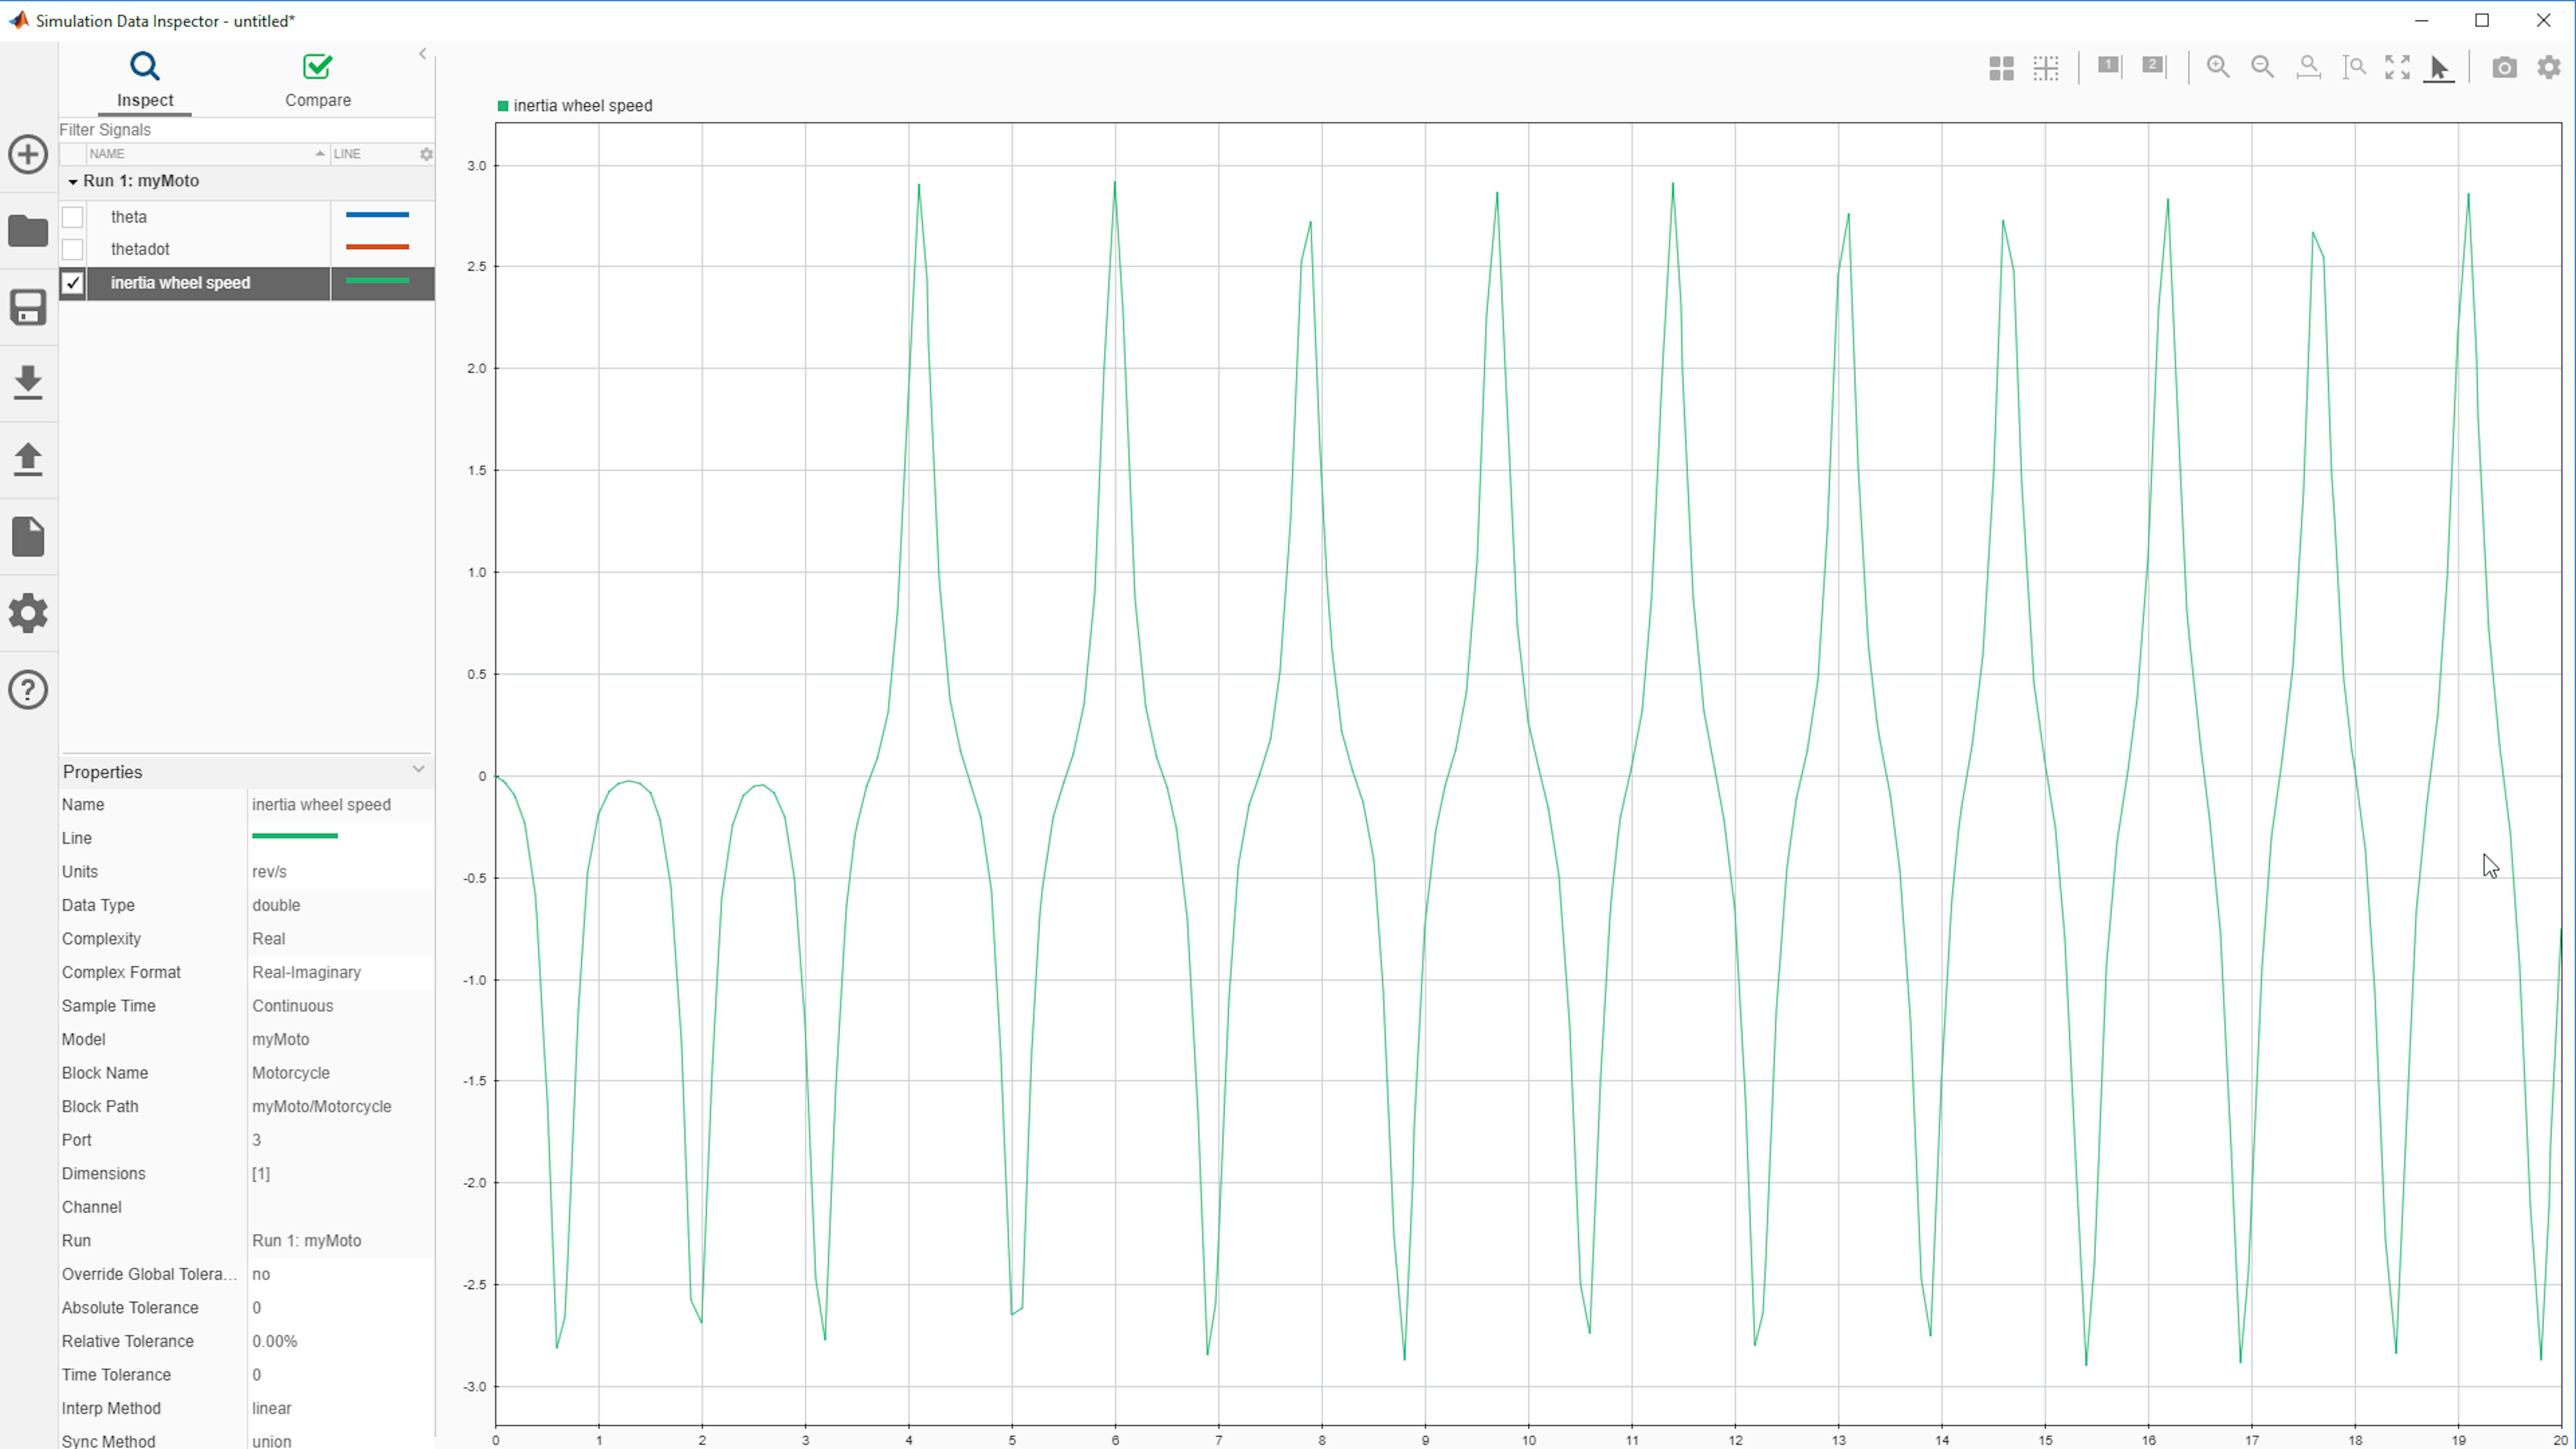Show data cursor 2 icon
2576x1449 pixels.
(2154, 66)
